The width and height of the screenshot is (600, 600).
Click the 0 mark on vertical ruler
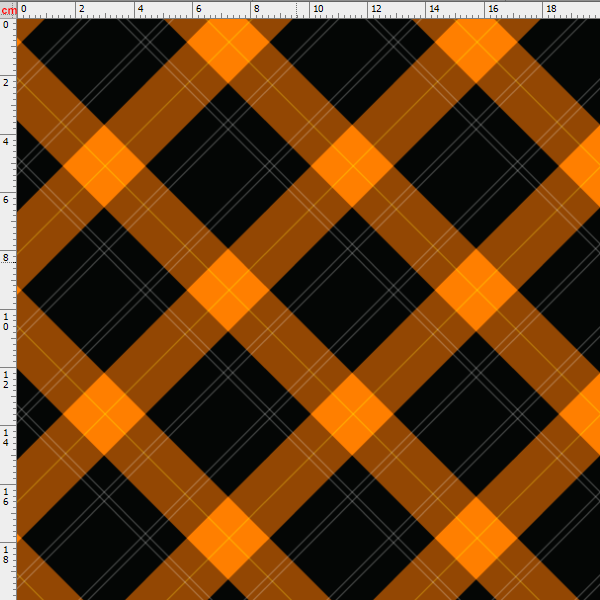coord(5,24)
